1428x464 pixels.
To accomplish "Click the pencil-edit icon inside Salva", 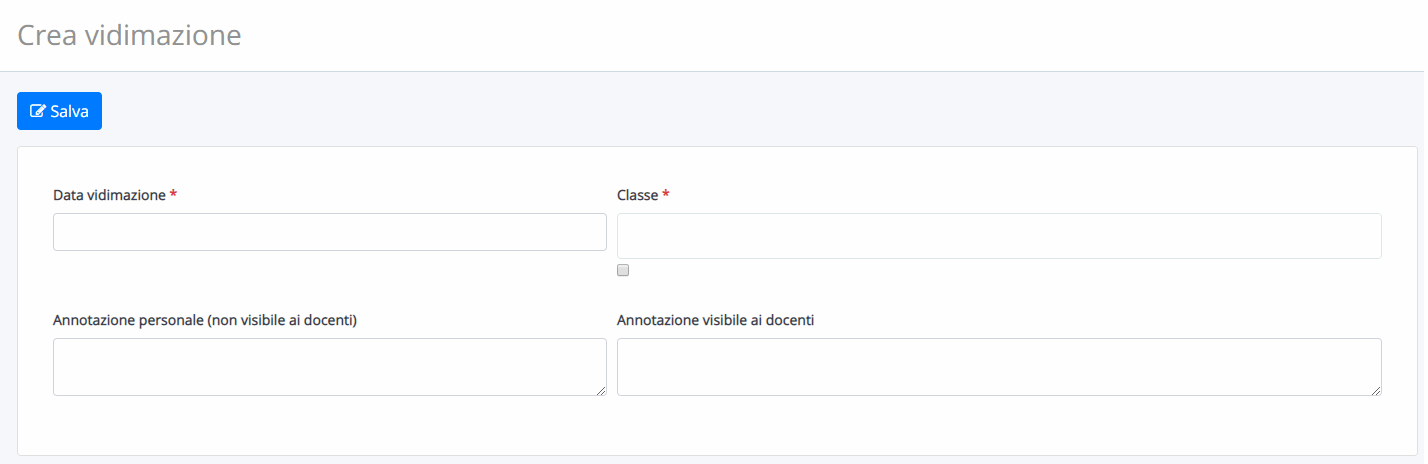I will pyautogui.click(x=38, y=111).
